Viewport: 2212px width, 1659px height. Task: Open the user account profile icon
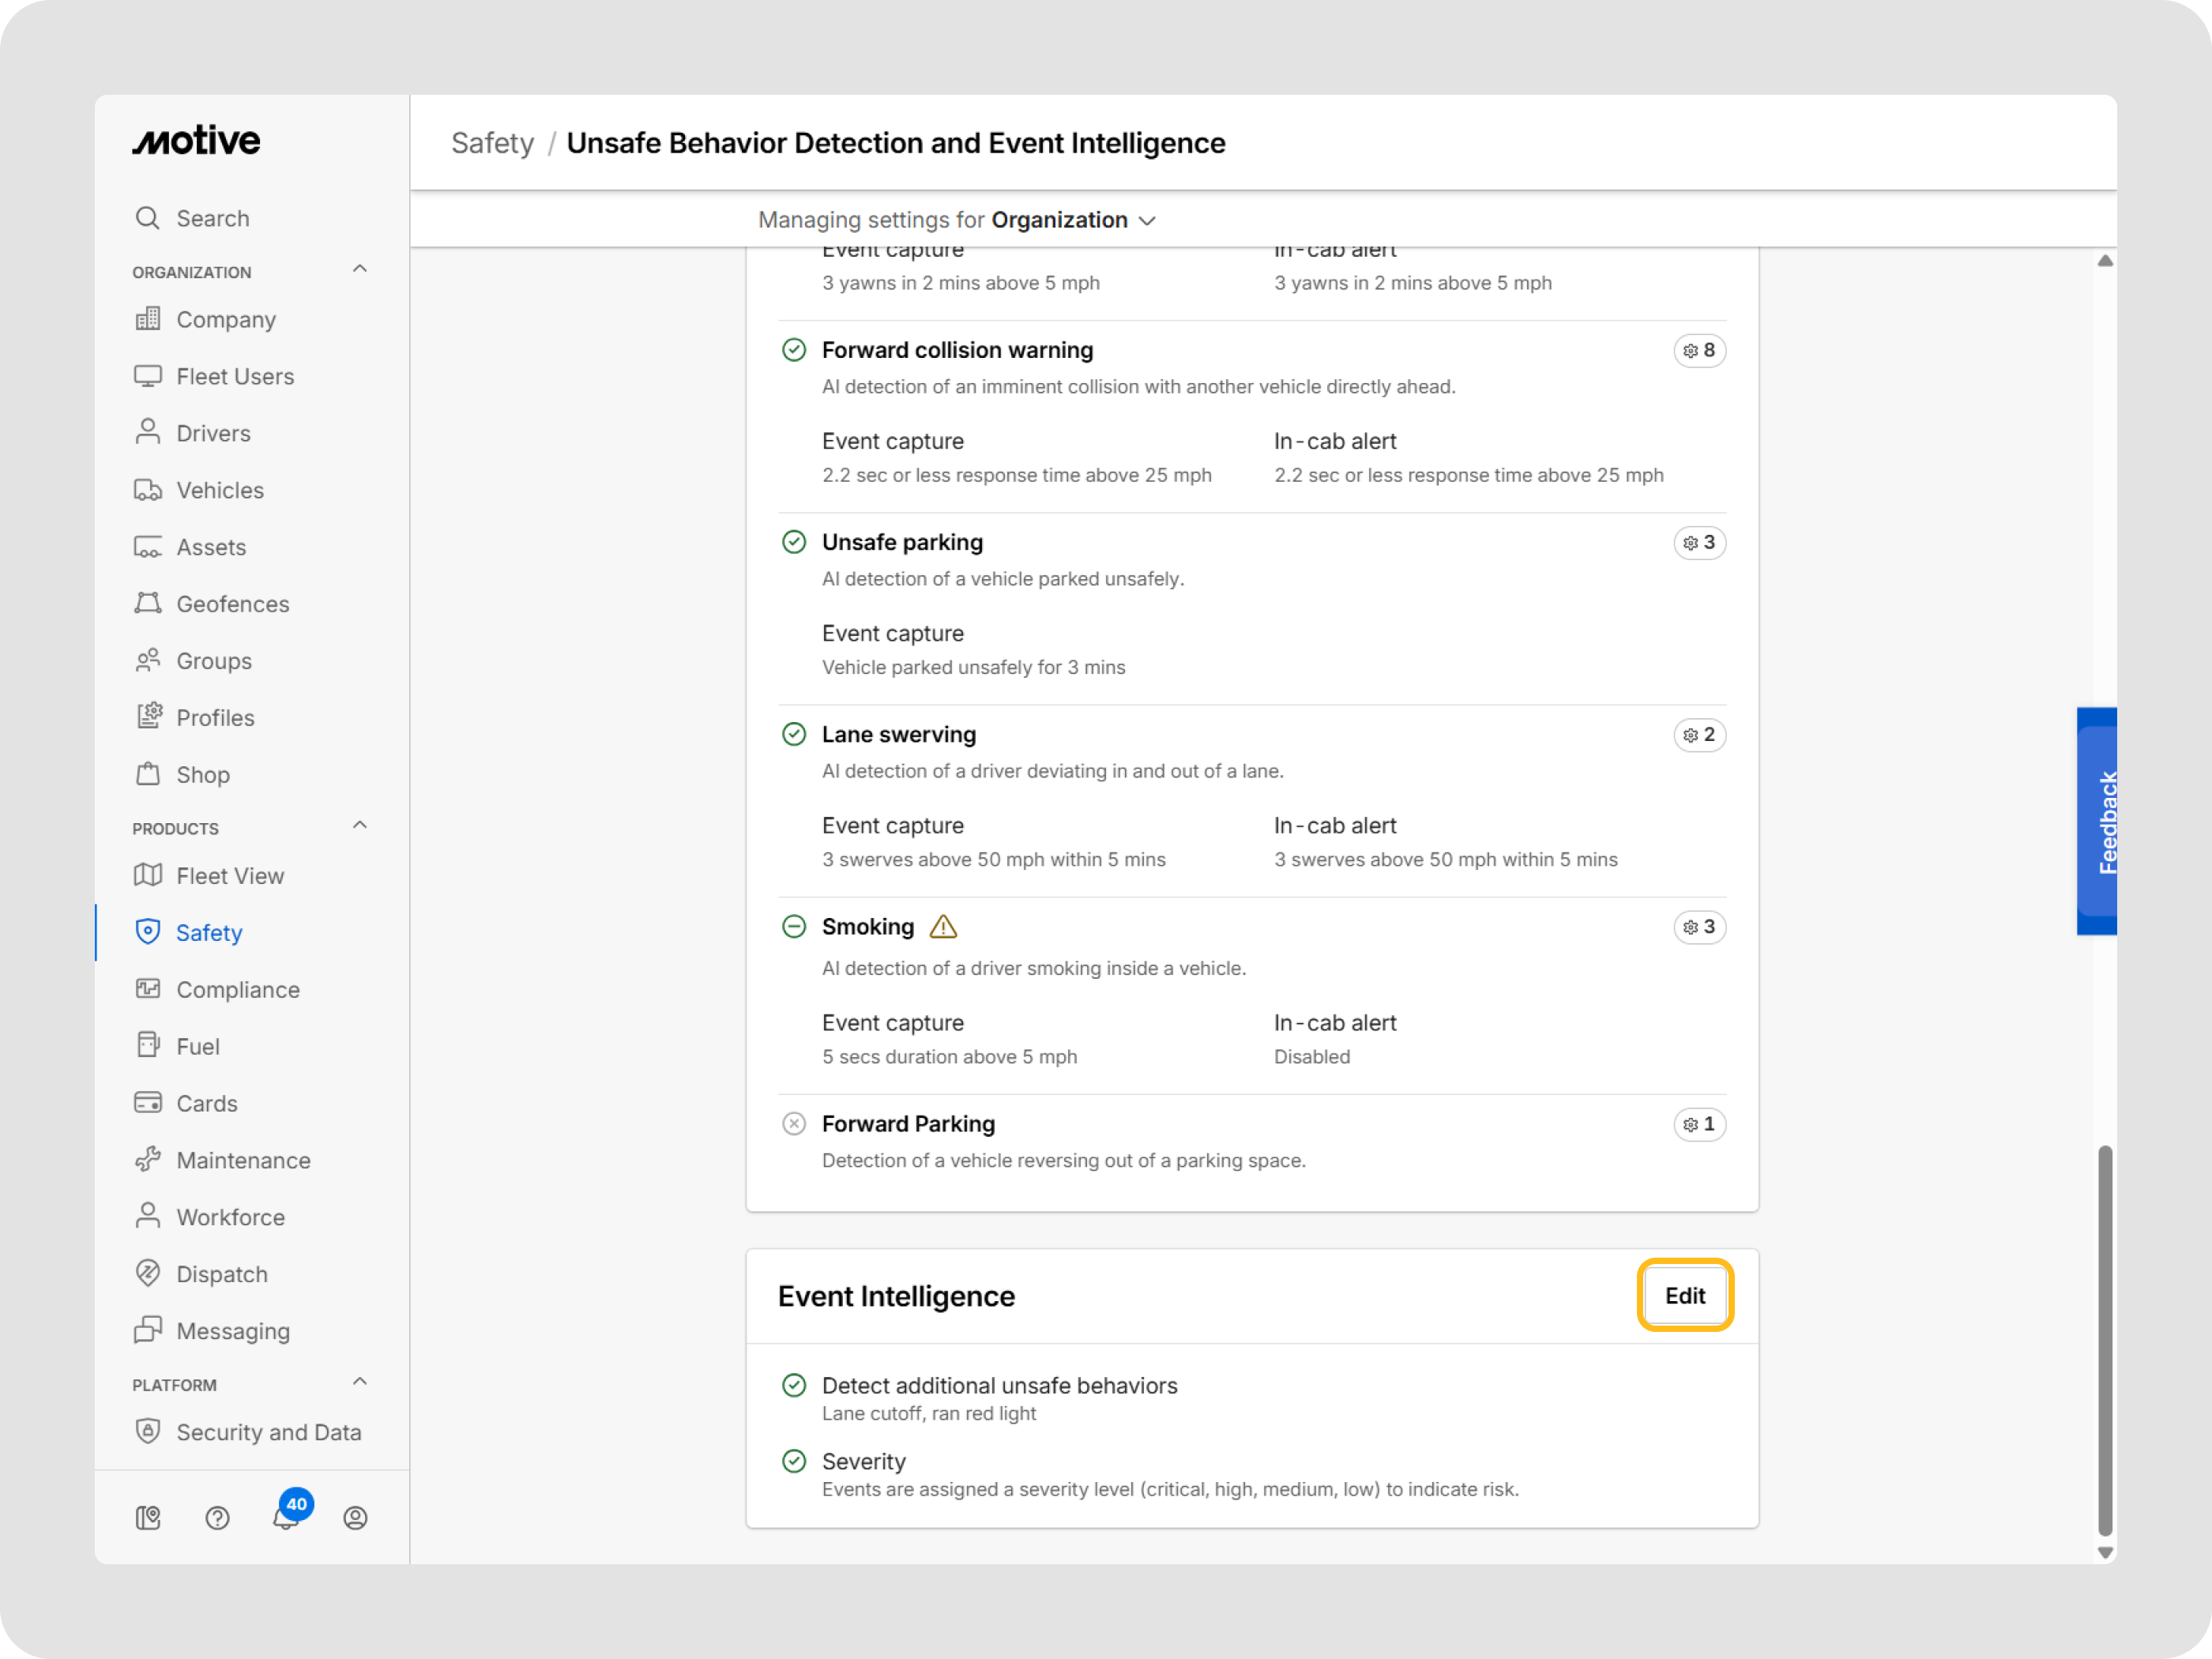[x=355, y=1518]
